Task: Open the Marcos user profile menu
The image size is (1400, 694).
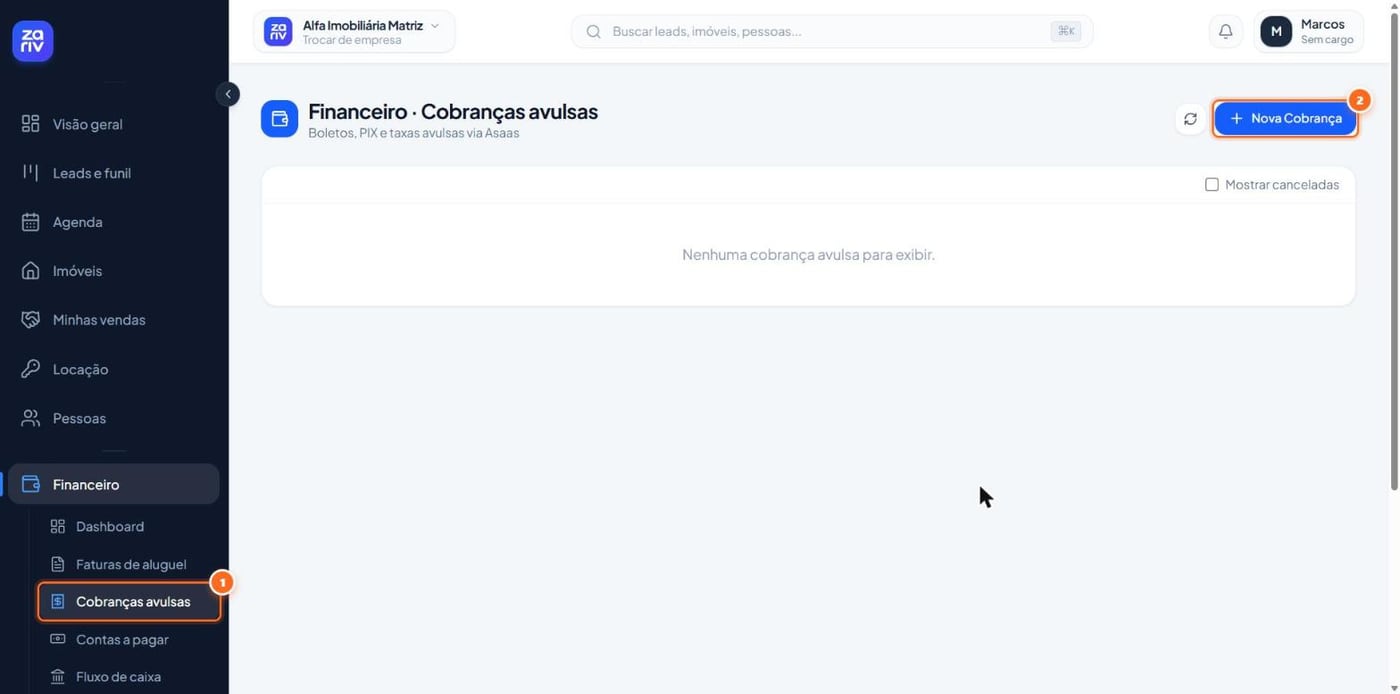Action: (x=1309, y=31)
